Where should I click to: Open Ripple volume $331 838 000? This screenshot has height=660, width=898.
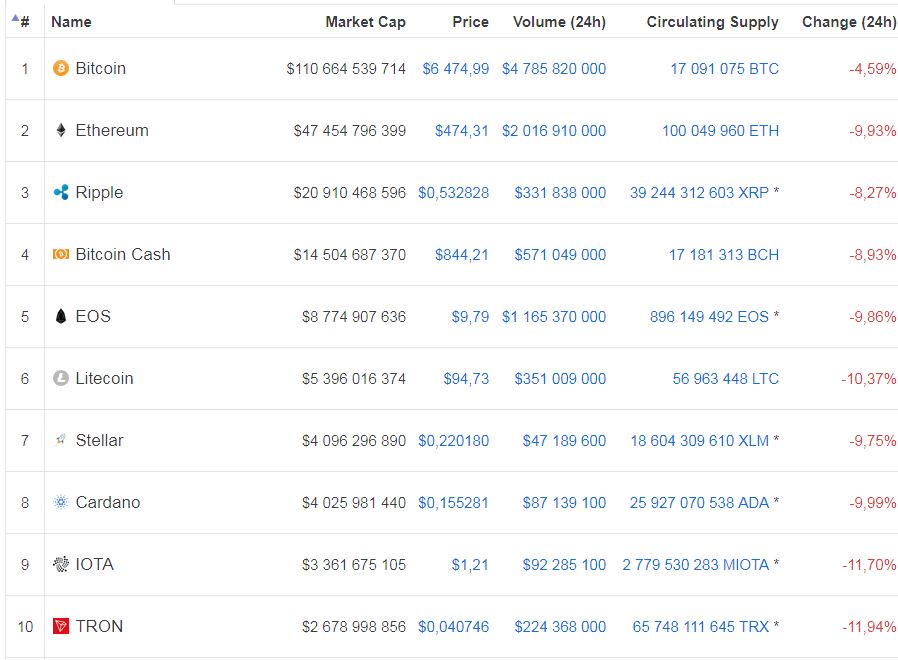pos(560,193)
